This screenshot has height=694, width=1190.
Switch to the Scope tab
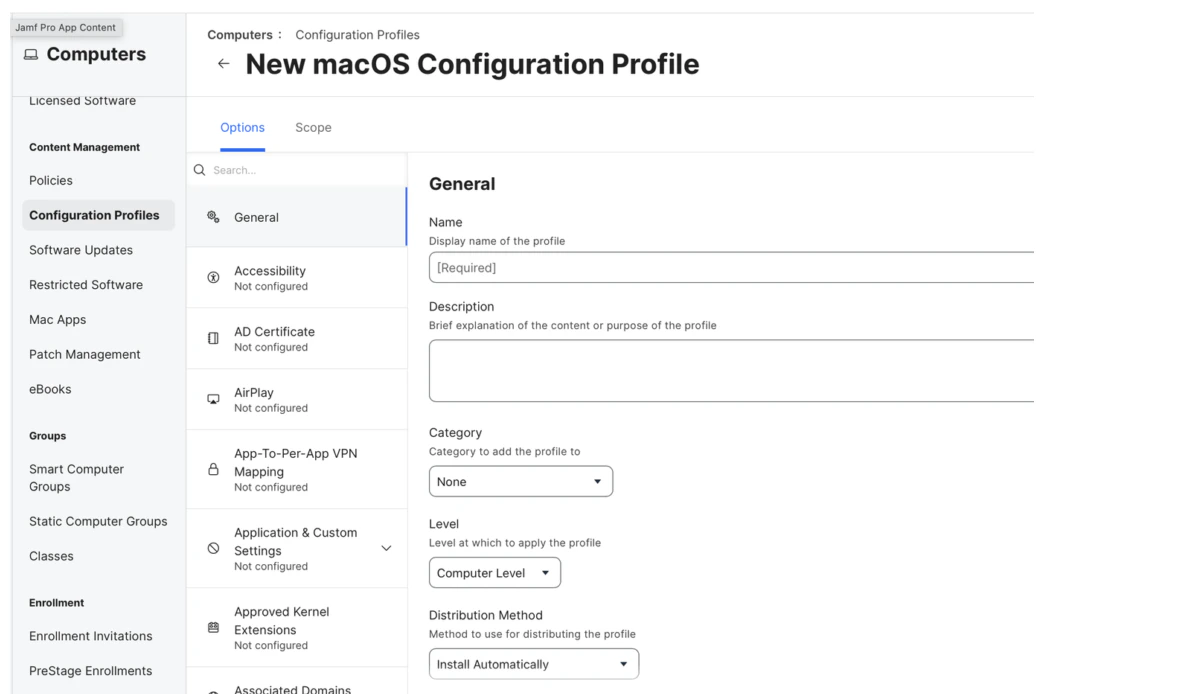(x=313, y=128)
